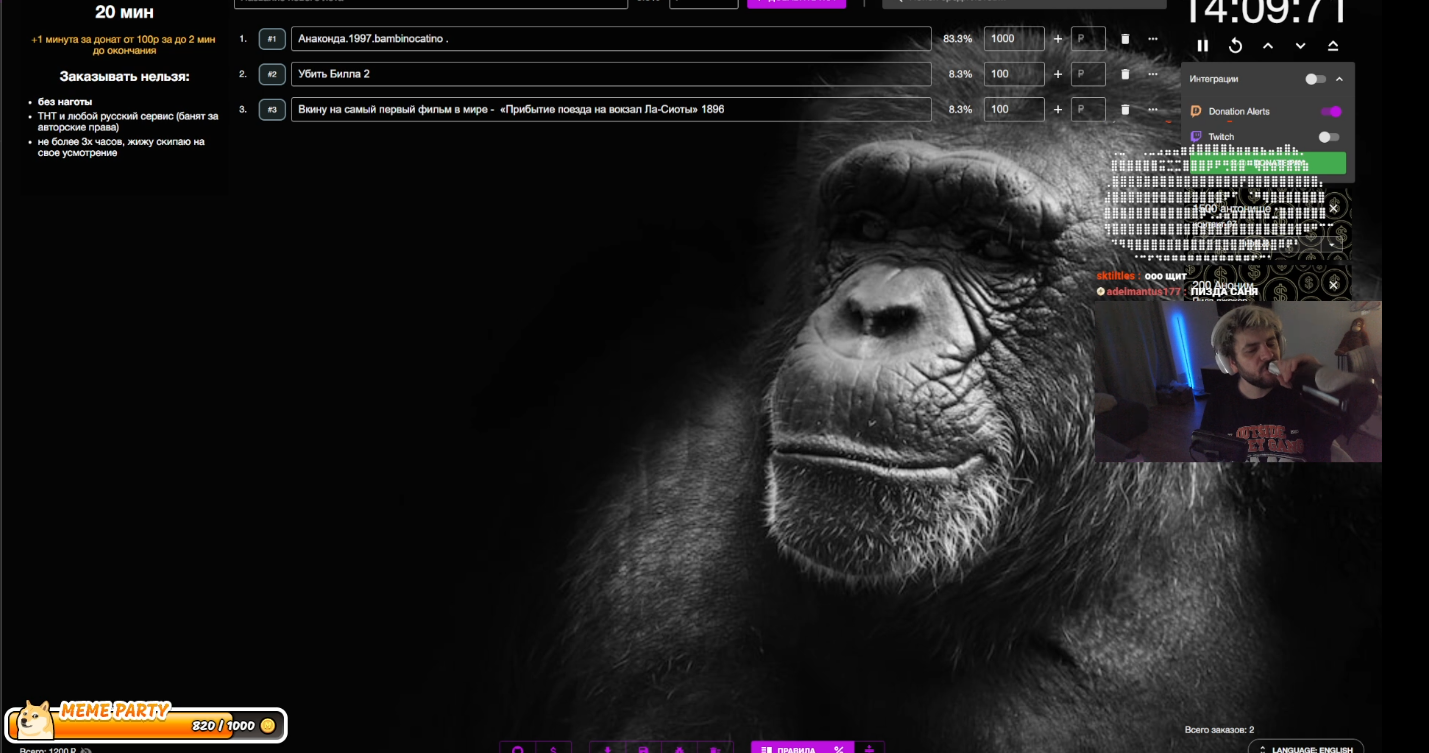
Task: Click the +1 минута за донат notice
Action: (124, 45)
